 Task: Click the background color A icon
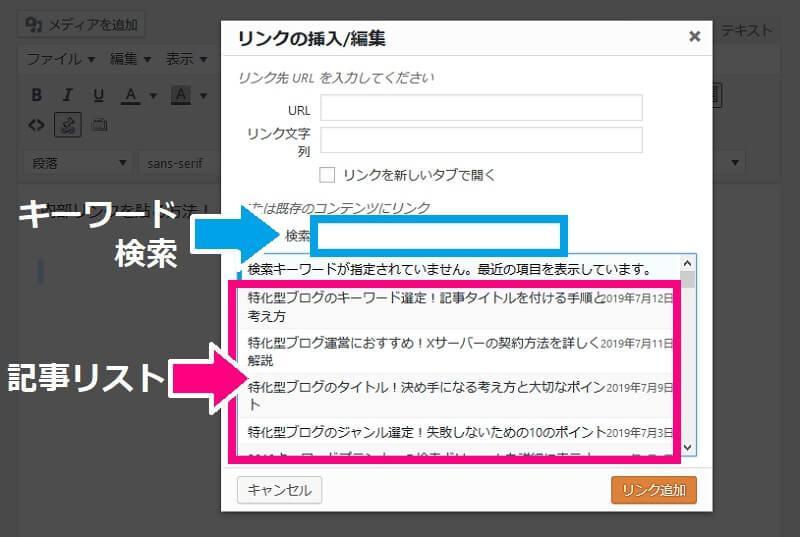[x=181, y=95]
